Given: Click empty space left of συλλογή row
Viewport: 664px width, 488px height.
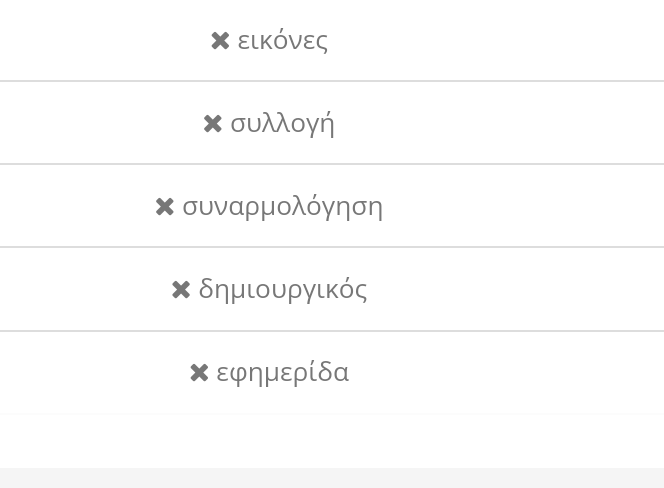Looking at the screenshot, I should click(x=90, y=124).
